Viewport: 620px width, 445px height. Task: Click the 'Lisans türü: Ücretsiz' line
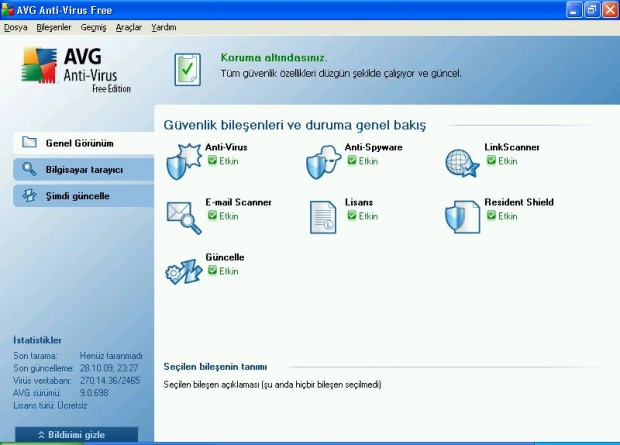pos(50,405)
